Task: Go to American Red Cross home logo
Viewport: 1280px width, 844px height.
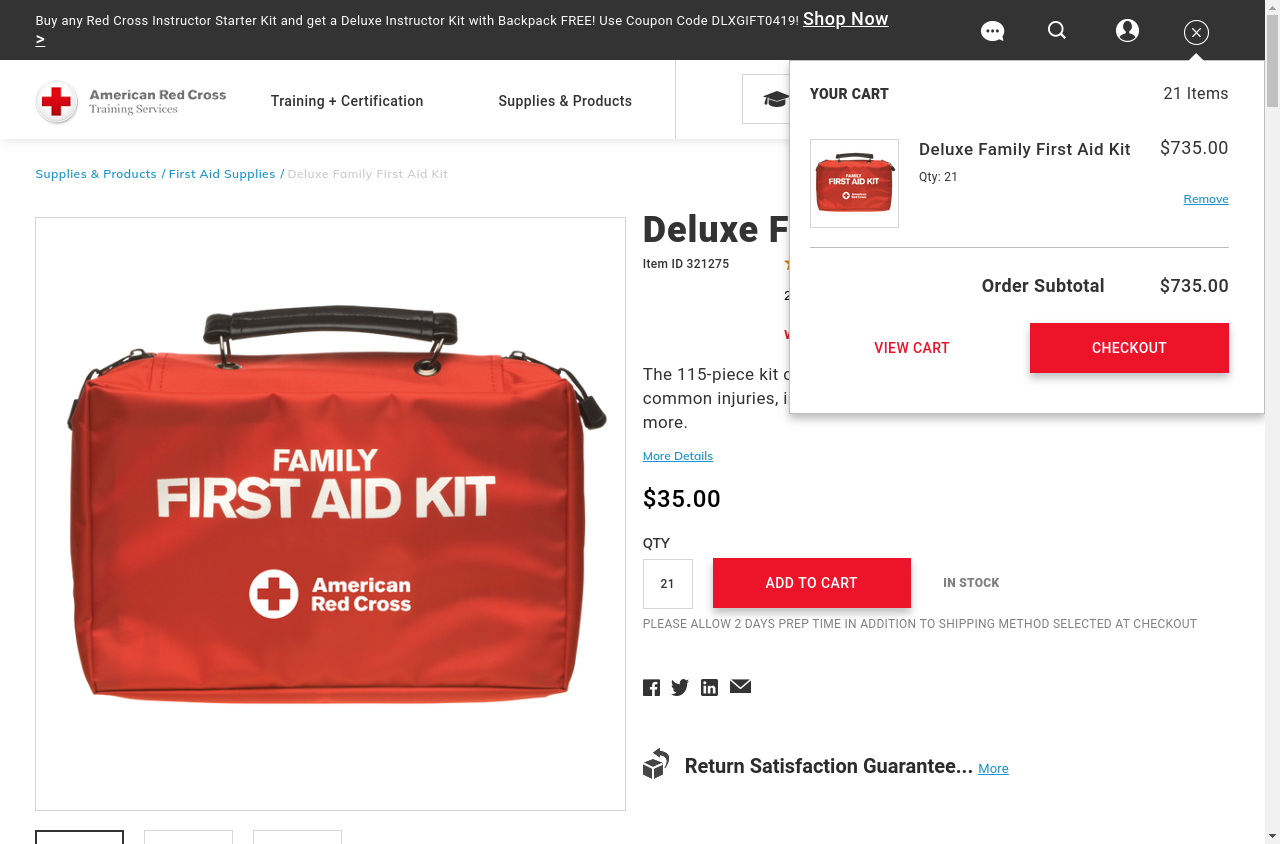Action: click(131, 101)
